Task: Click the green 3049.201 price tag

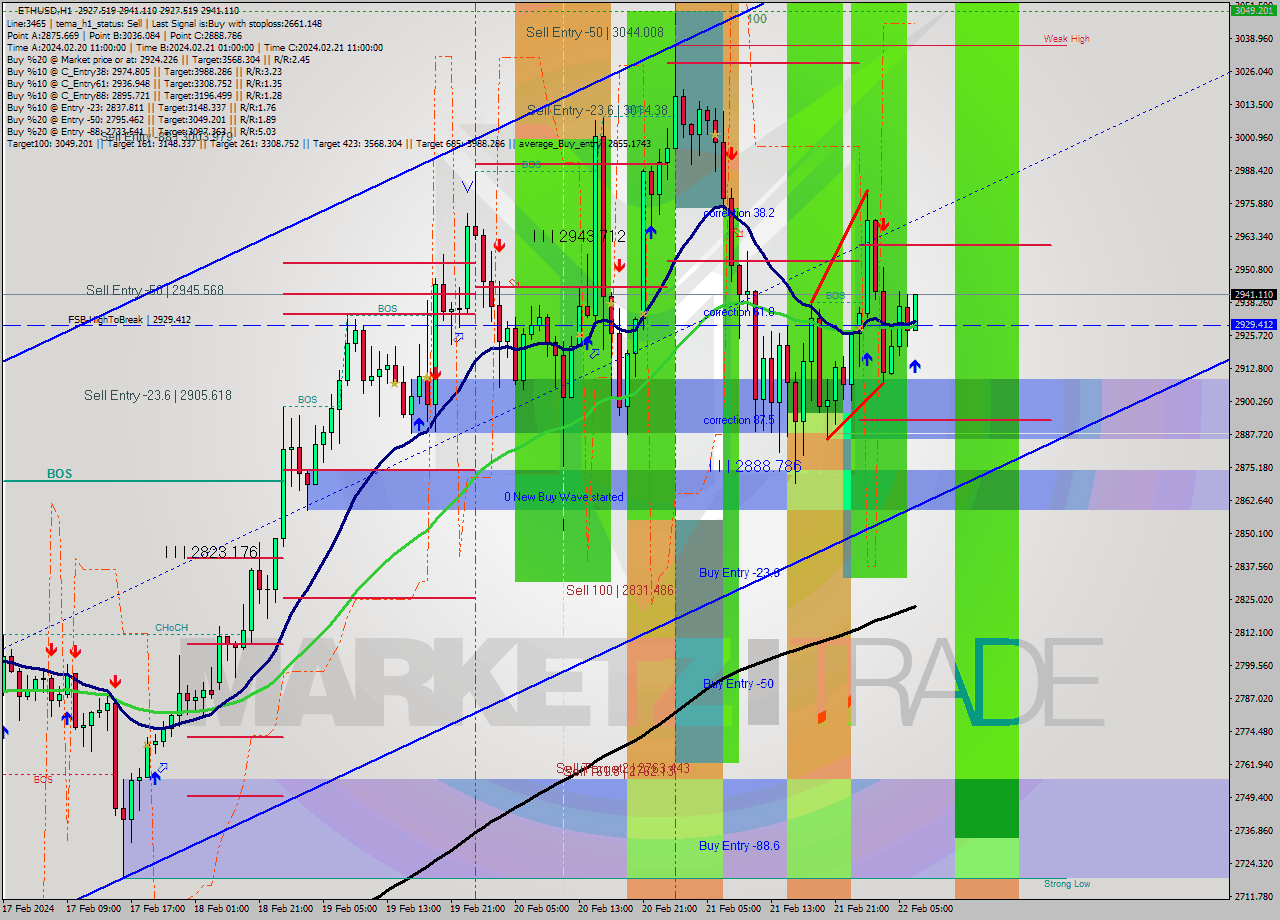Action: [1254, 10]
